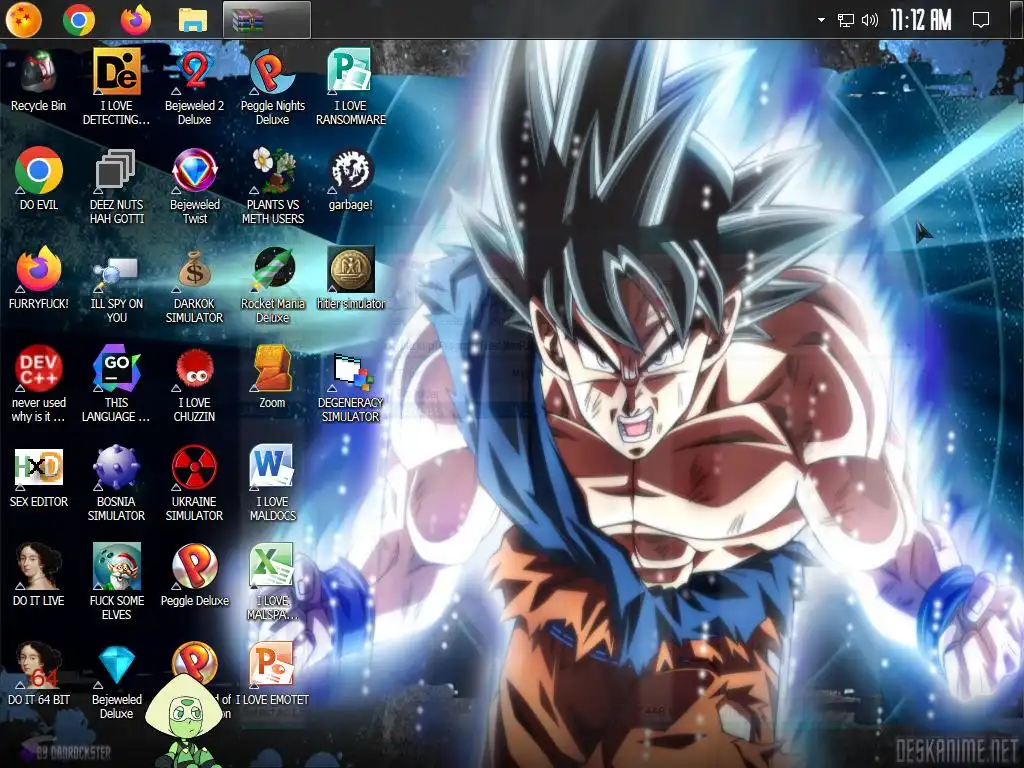This screenshot has width=1024, height=768.
Task: Open the I LOVE DETECTING shortcut
Action: tap(116, 88)
